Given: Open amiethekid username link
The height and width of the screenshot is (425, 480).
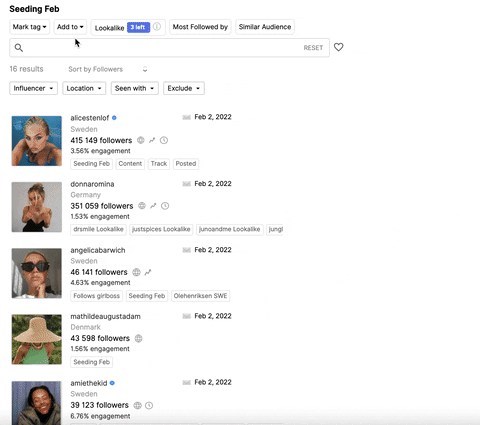Looking at the screenshot, I should point(89,383).
